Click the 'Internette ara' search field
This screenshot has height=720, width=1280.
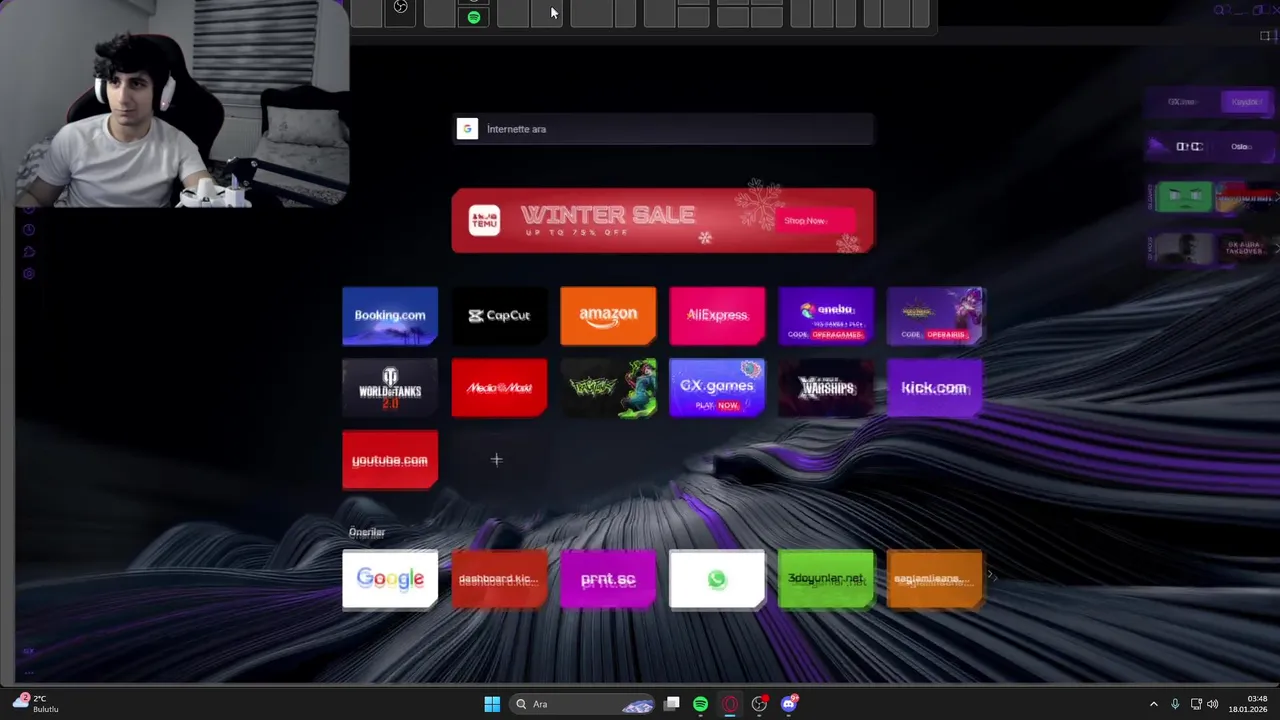[663, 129]
